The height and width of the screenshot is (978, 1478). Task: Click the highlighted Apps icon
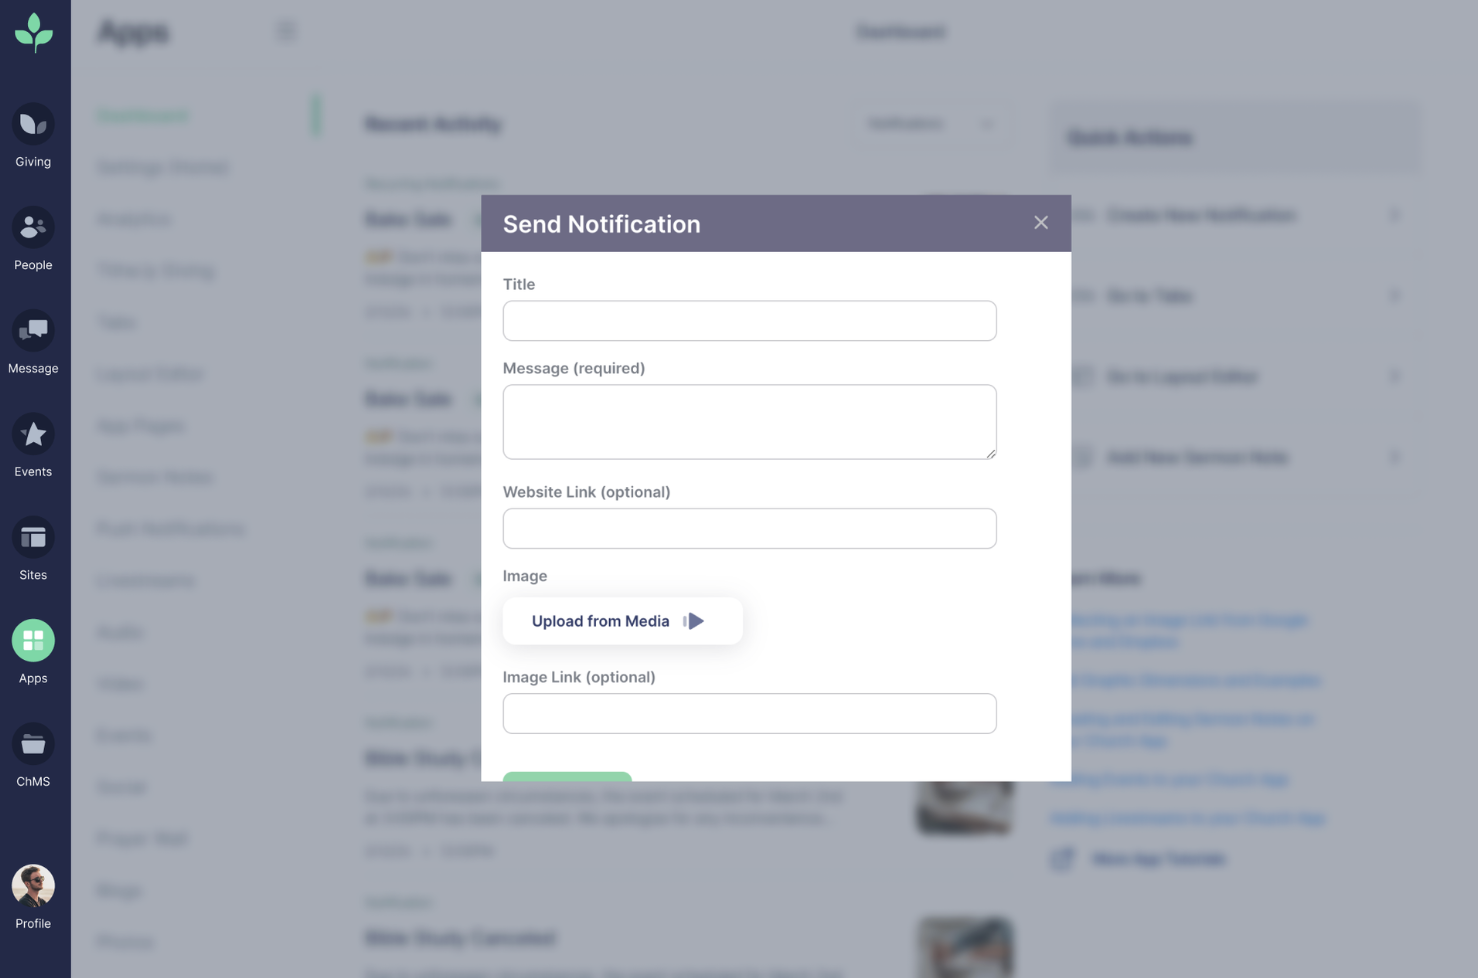click(x=33, y=641)
